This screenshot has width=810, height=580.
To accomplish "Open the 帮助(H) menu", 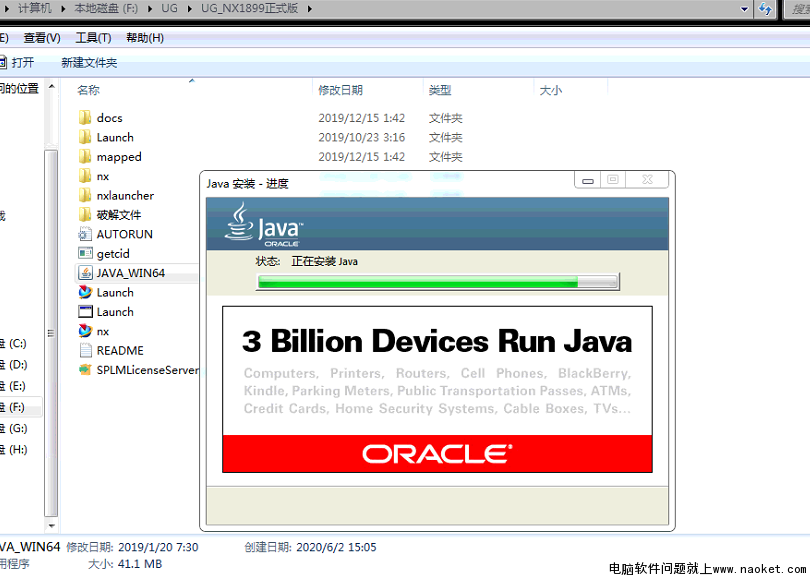I will [145, 38].
